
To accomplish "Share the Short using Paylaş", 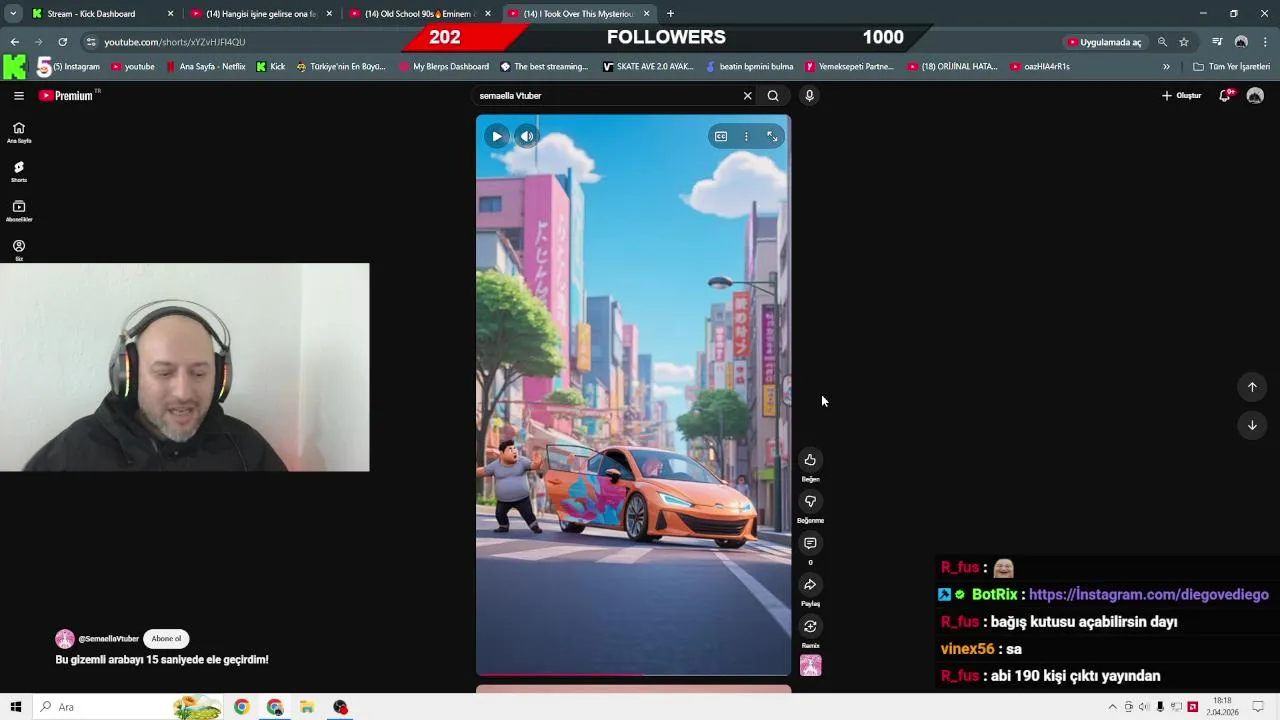I will click(810, 585).
